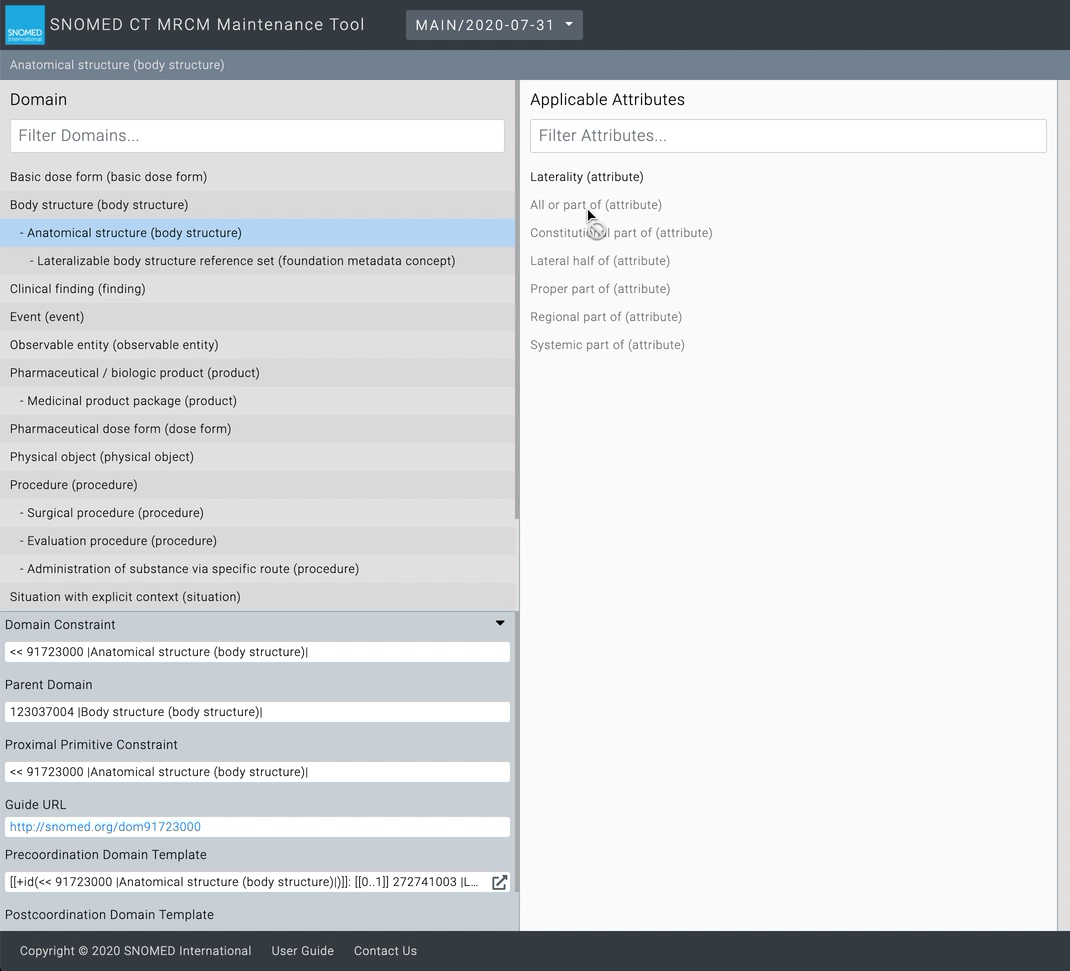Choose Regional part of (attribute)
Image resolution: width=1070 pixels, height=971 pixels.
(606, 317)
